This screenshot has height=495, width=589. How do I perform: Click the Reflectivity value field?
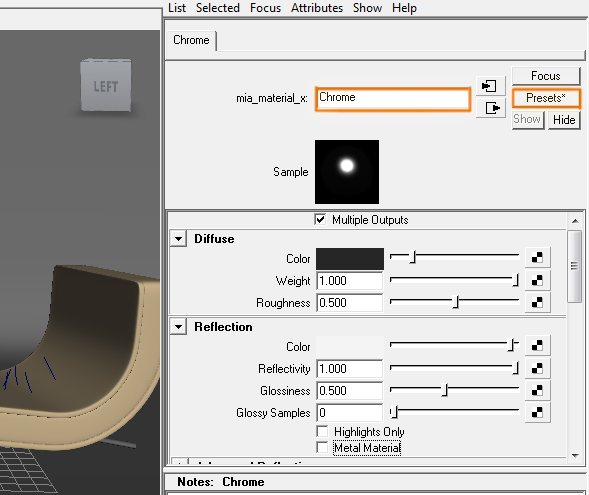click(x=350, y=368)
